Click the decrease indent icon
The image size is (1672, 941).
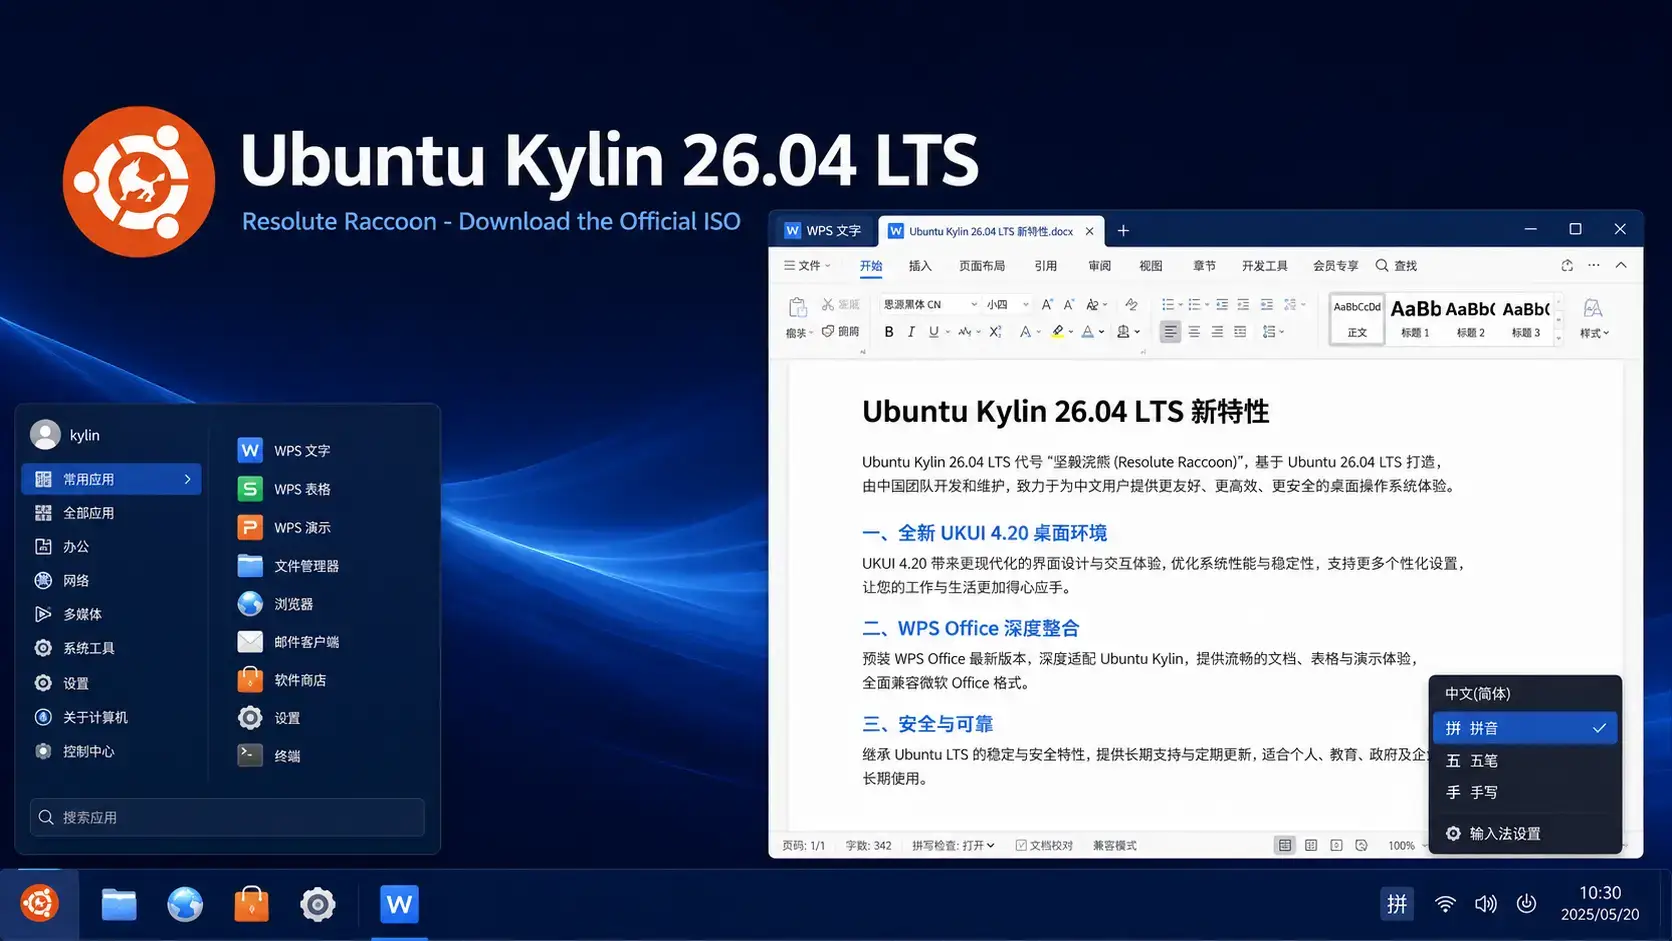[x=1222, y=304]
